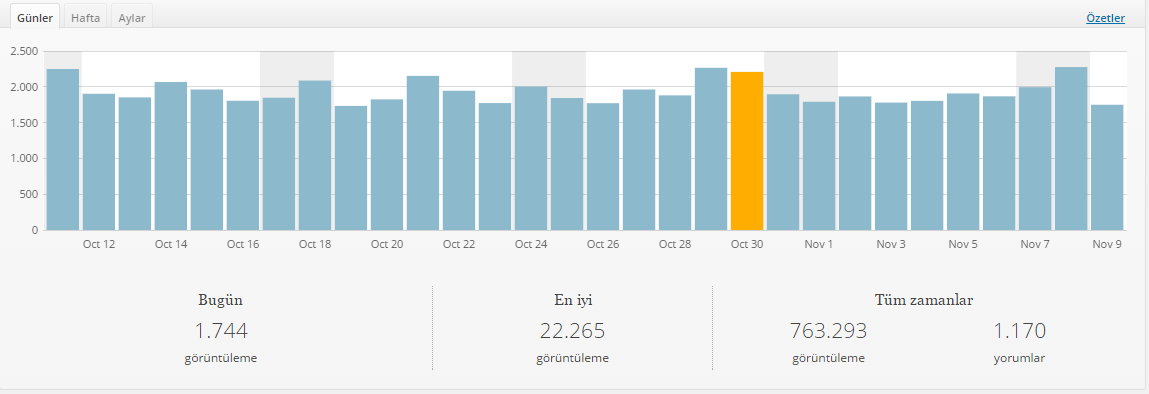Click the orange Oct 30 bar
Image resolution: width=1149 pixels, height=394 pixels.
(747, 151)
